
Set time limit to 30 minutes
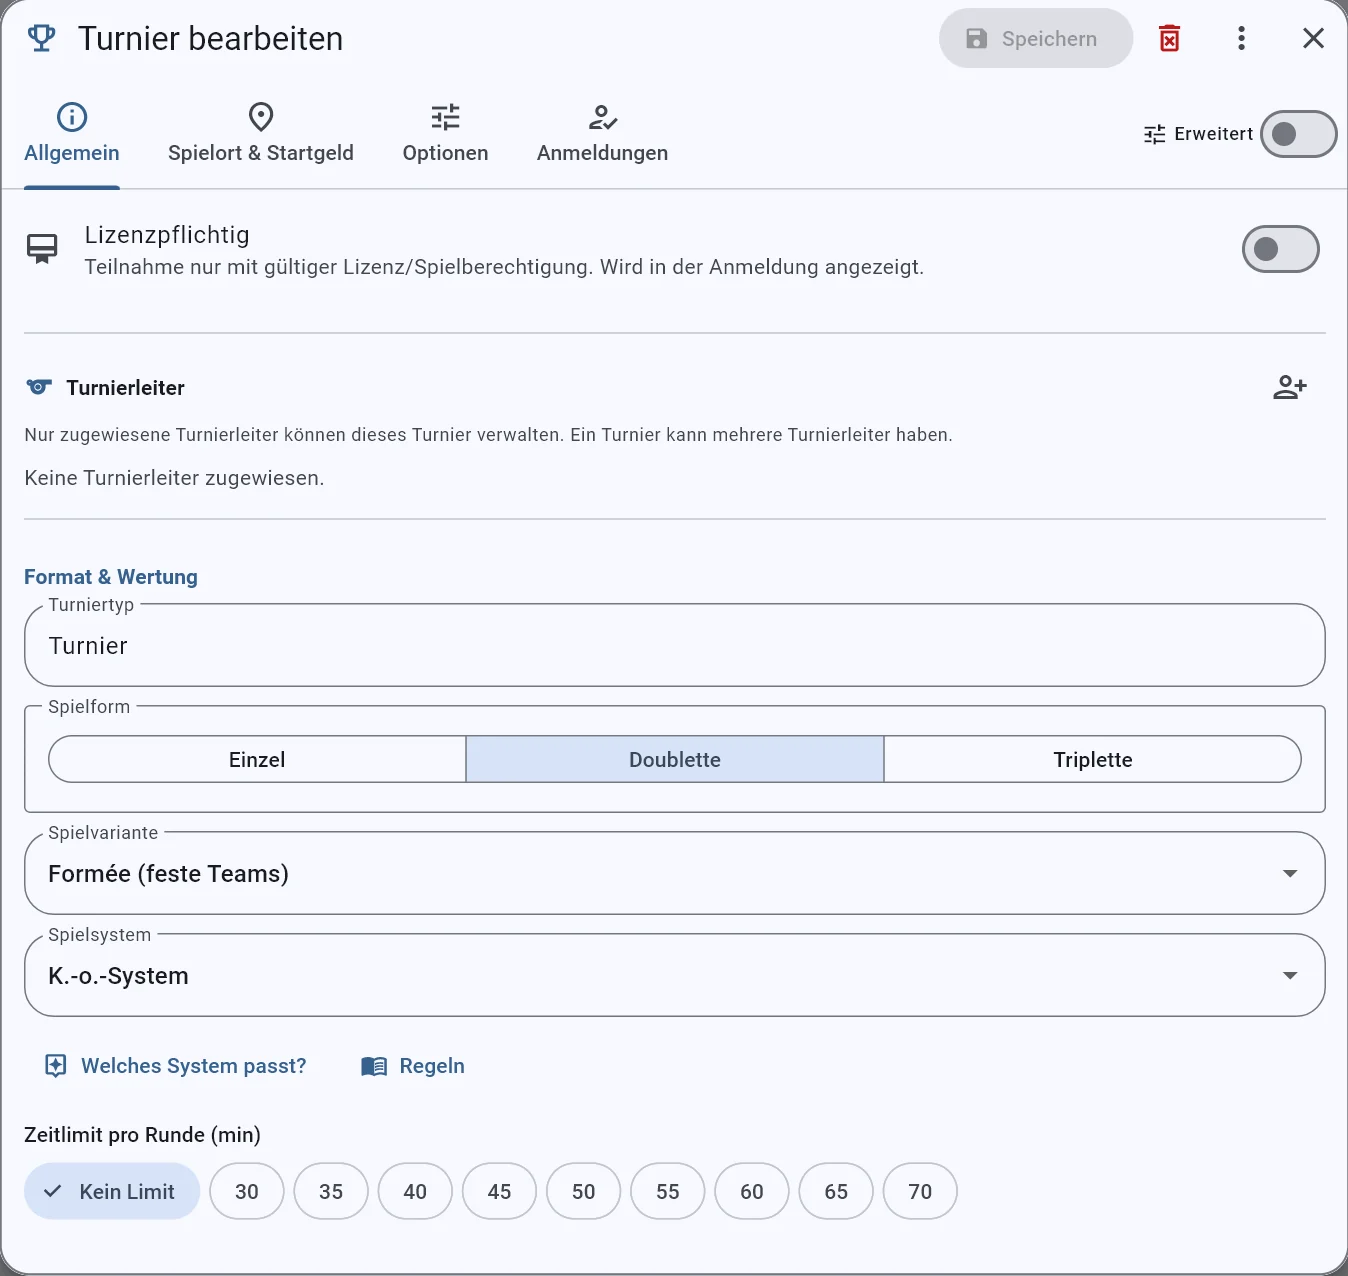coord(247,1191)
